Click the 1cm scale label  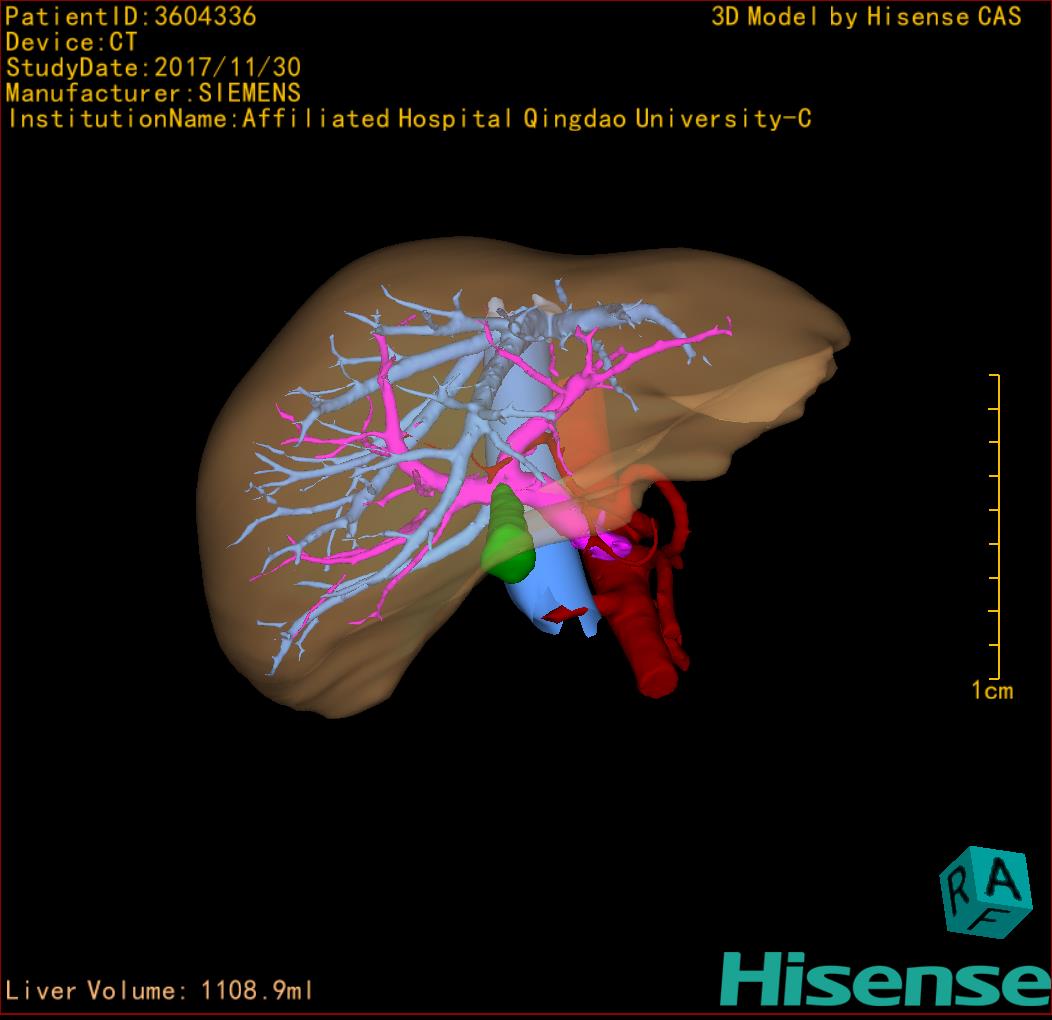[991, 691]
